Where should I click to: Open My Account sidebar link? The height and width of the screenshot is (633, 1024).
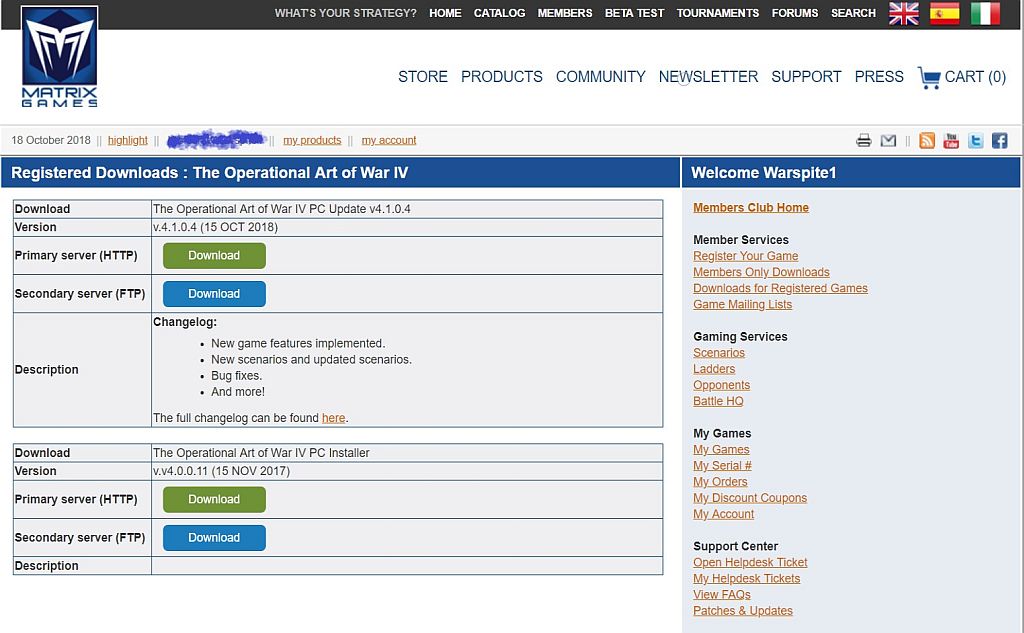pos(724,514)
